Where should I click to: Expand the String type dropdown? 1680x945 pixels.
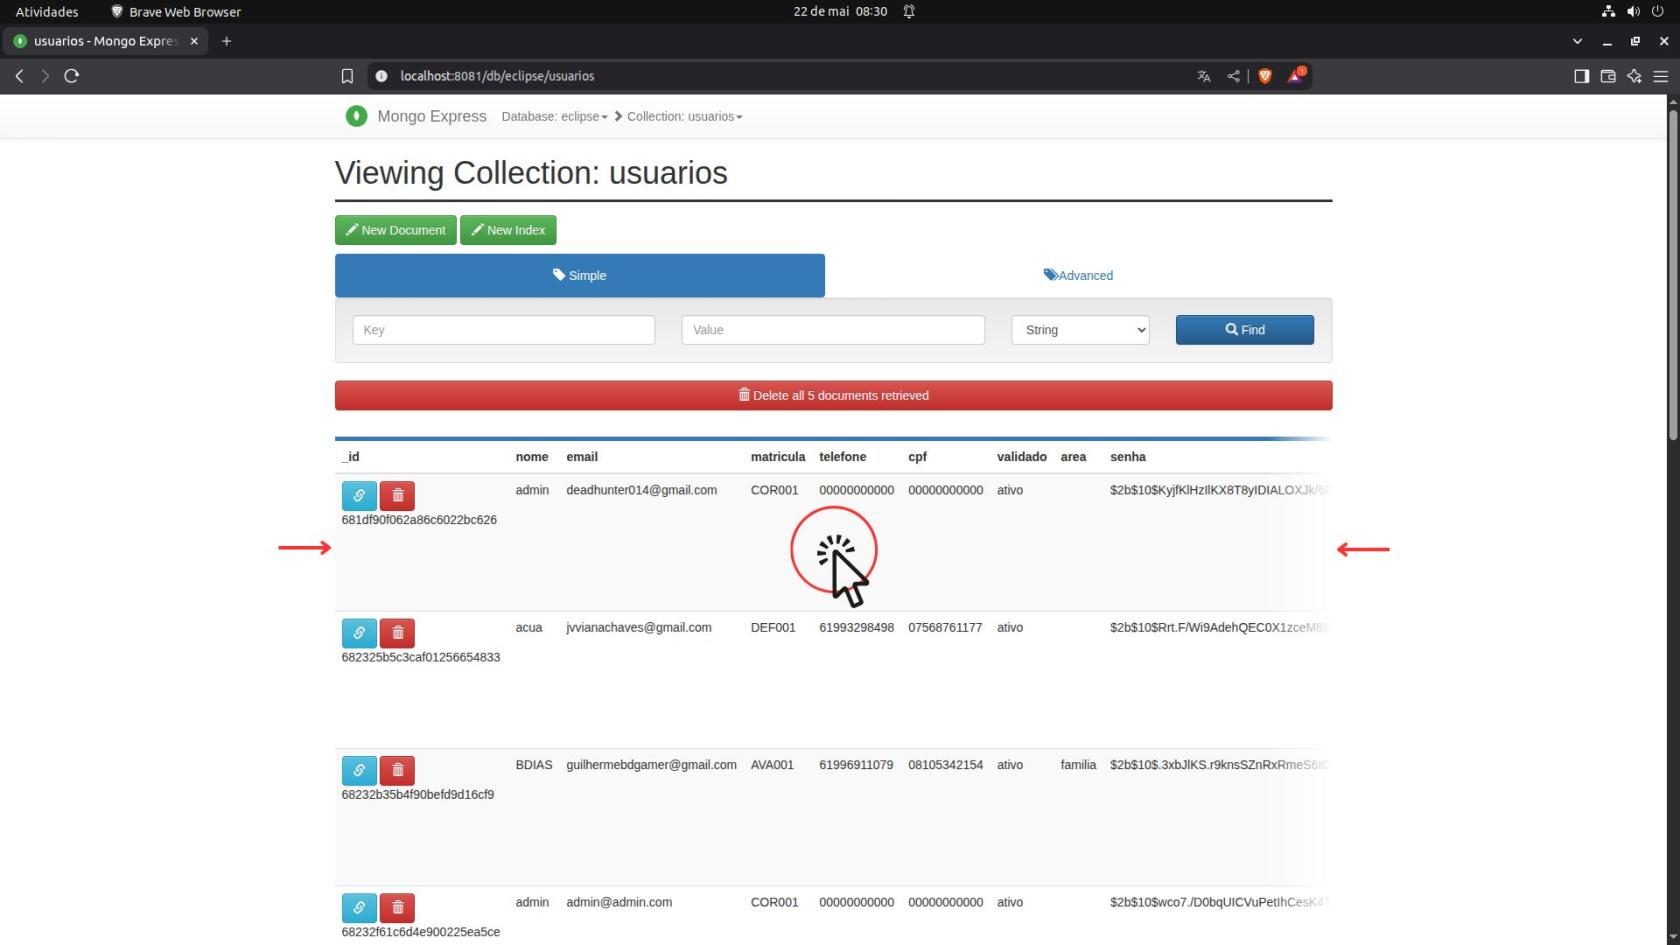click(x=1080, y=330)
